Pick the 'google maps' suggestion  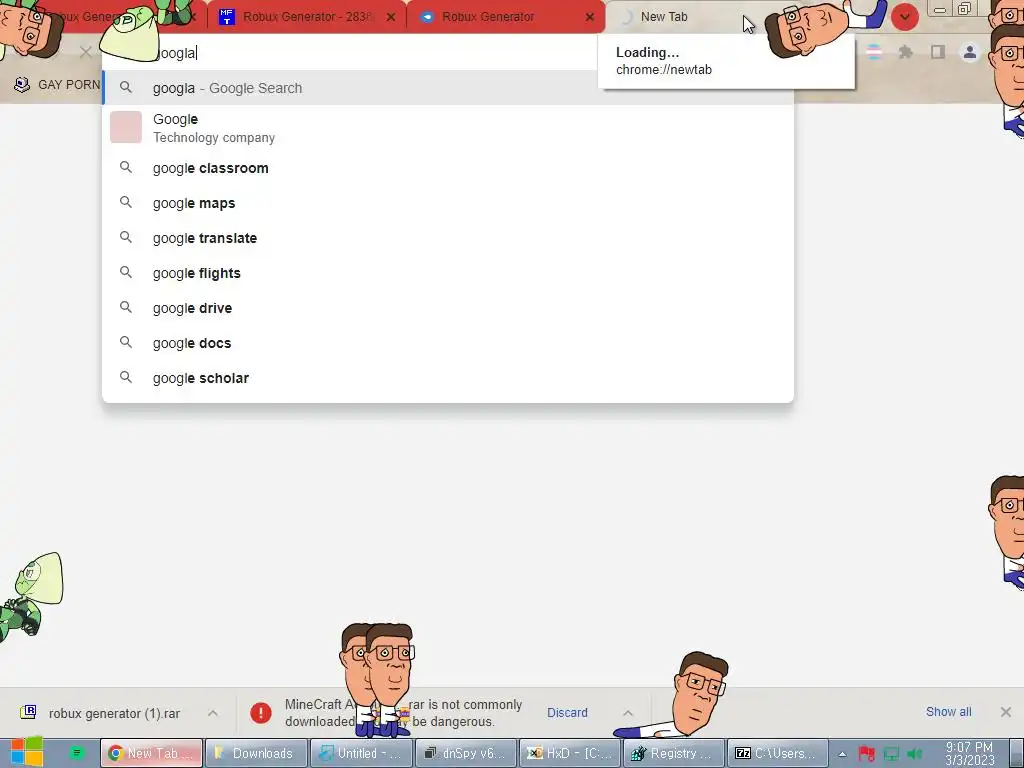(448, 203)
